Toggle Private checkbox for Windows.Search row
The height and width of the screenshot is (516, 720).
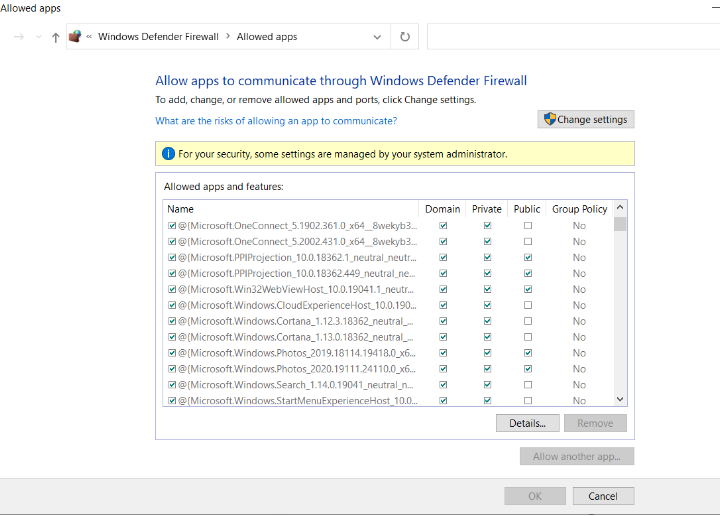tap(487, 385)
